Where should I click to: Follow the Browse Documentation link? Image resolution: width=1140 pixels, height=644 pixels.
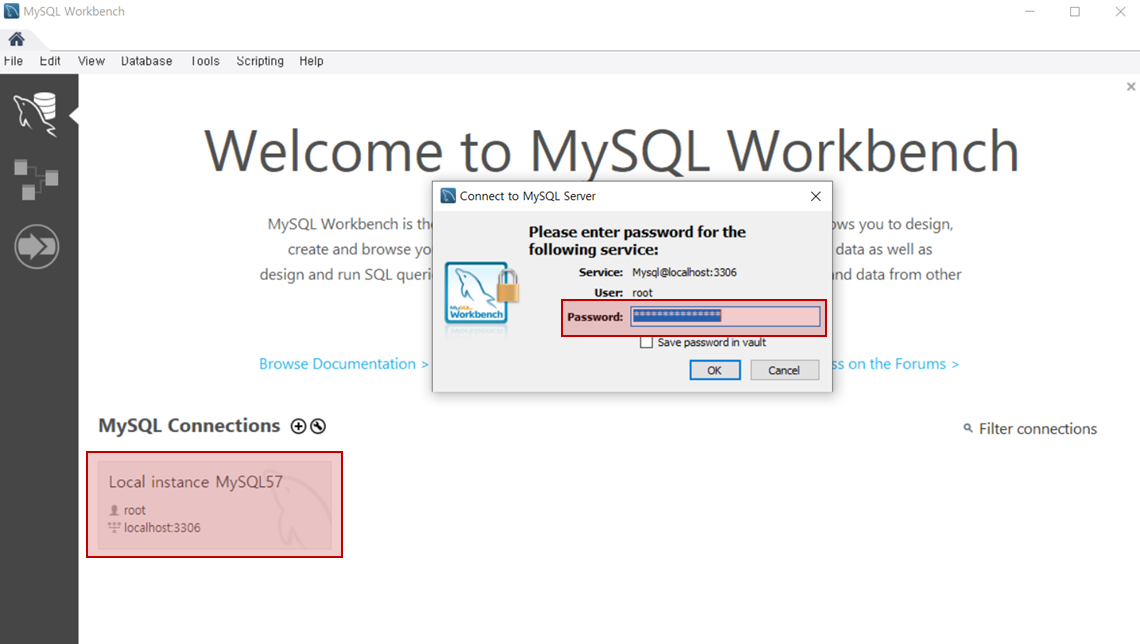(x=344, y=363)
